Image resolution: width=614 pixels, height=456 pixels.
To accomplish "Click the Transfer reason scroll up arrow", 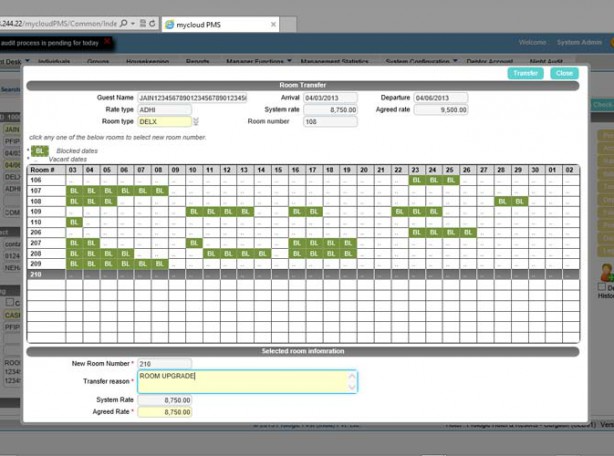I will [x=352, y=376].
